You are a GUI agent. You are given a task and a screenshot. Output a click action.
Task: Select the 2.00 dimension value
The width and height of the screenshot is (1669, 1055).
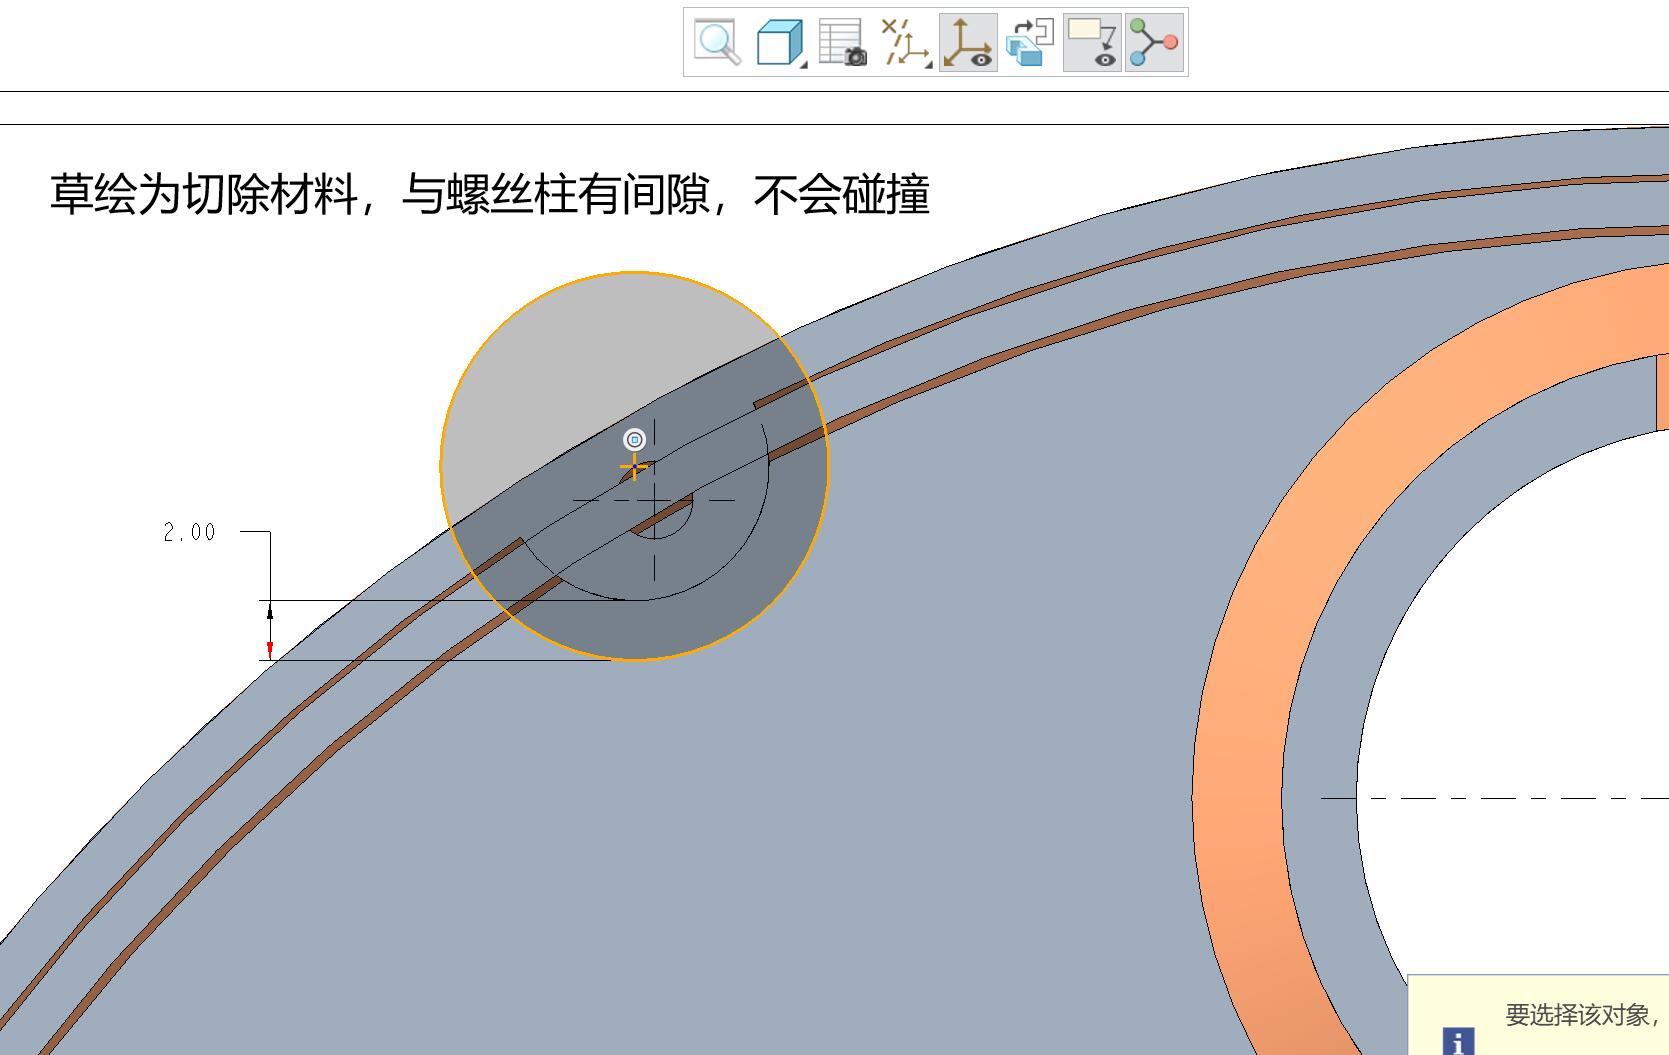coord(190,532)
